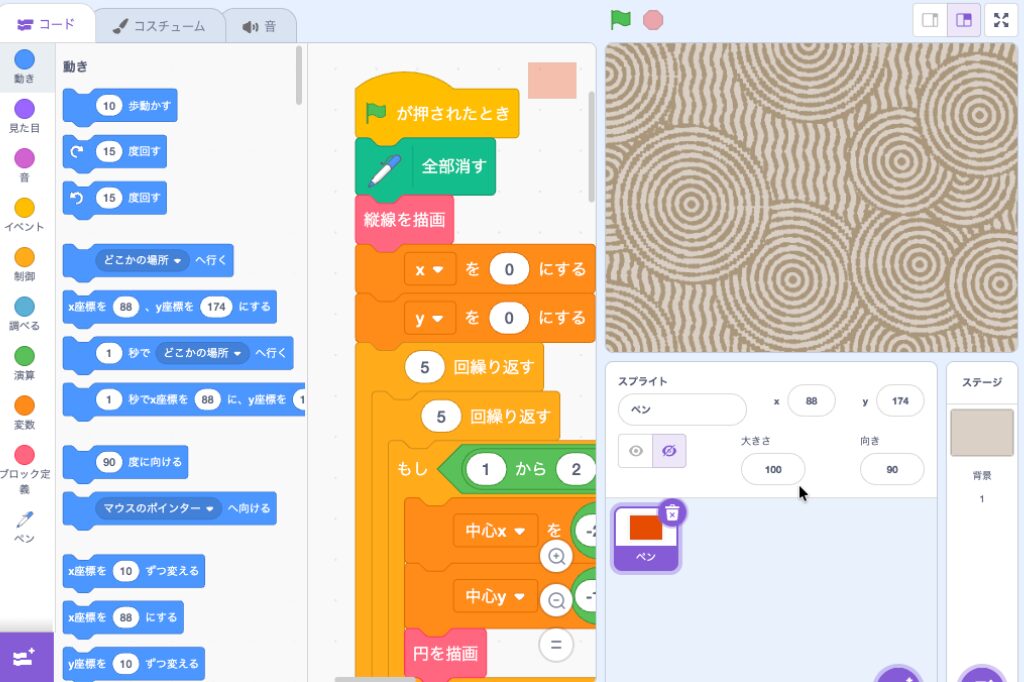Hide the sprite with crossed-eye toggle
Screen dimensions: 1024x682
pos(669,451)
